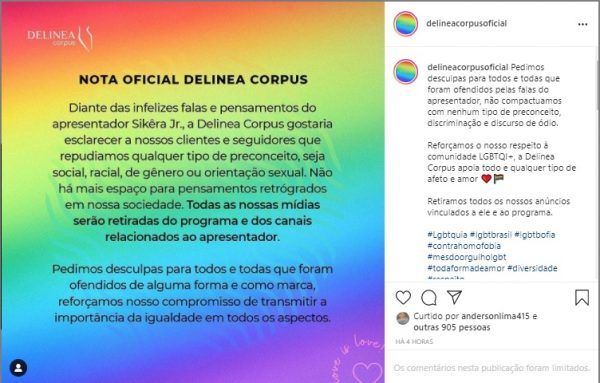This screenshot has width=600, height=383.
Task: Open the #lgbtbrasil hashtag
Action: [x=491, y=235]
